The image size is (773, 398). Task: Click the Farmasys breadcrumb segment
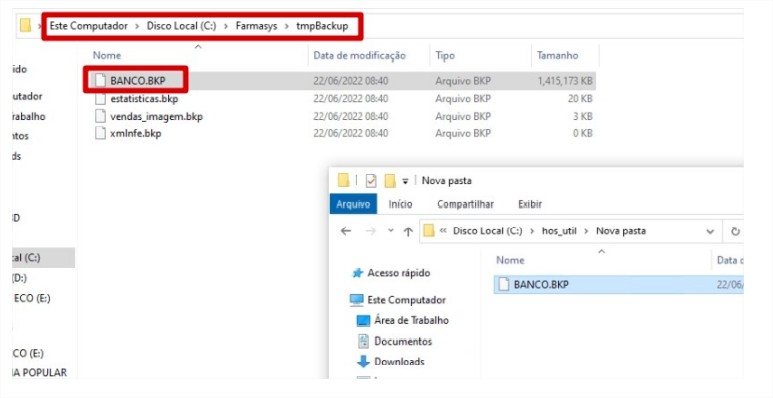click(x=256, y=26)
